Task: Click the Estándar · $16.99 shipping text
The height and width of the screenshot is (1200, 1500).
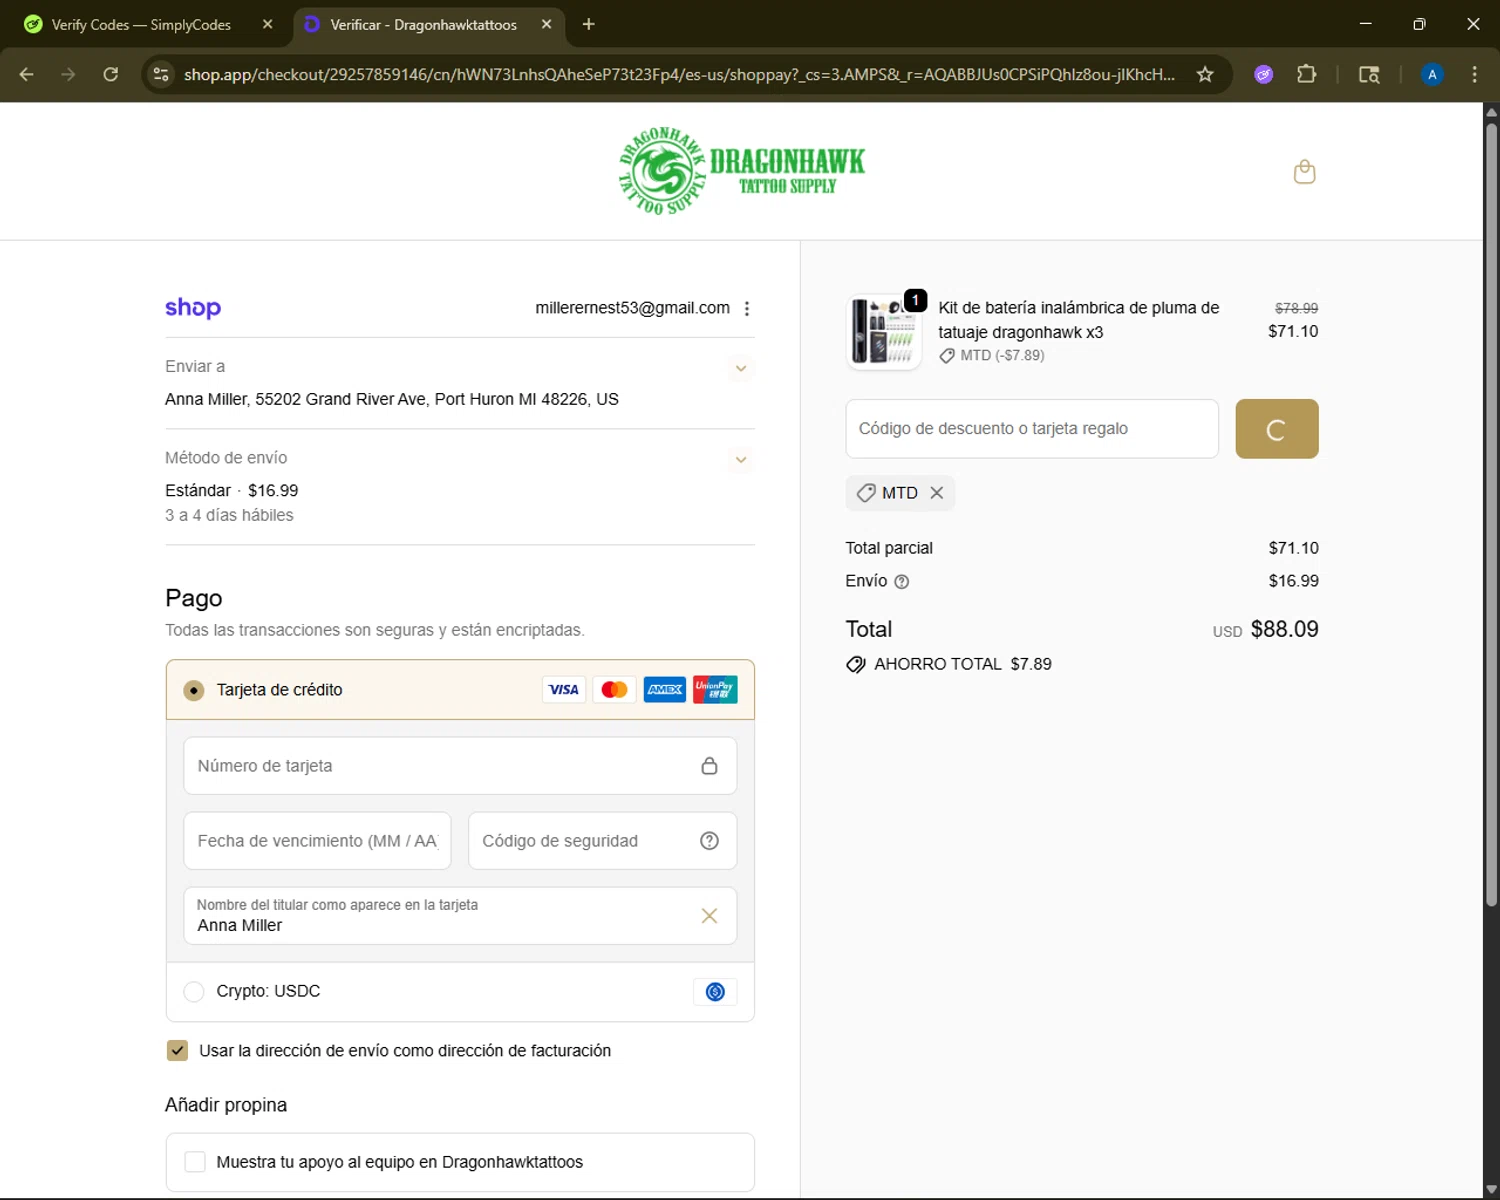Action: [x=232, y=490]
